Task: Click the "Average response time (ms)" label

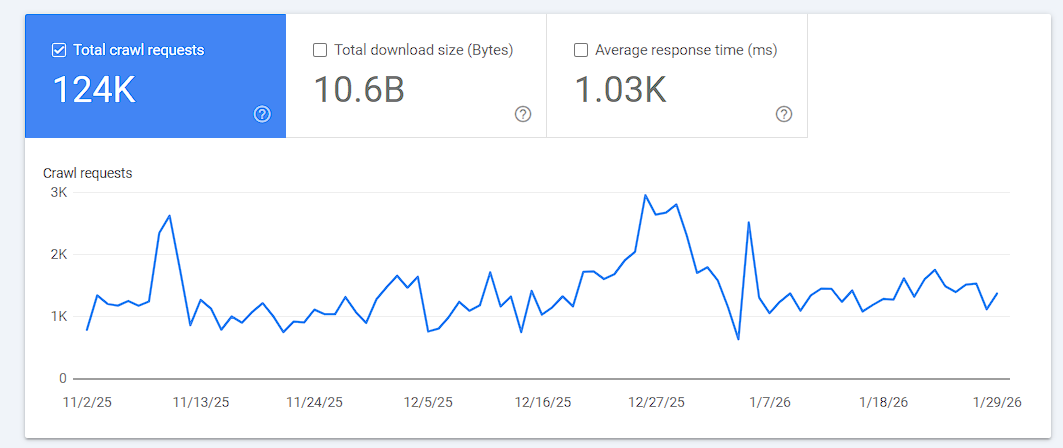Action: pyautogui.click(x=685, y=50)
